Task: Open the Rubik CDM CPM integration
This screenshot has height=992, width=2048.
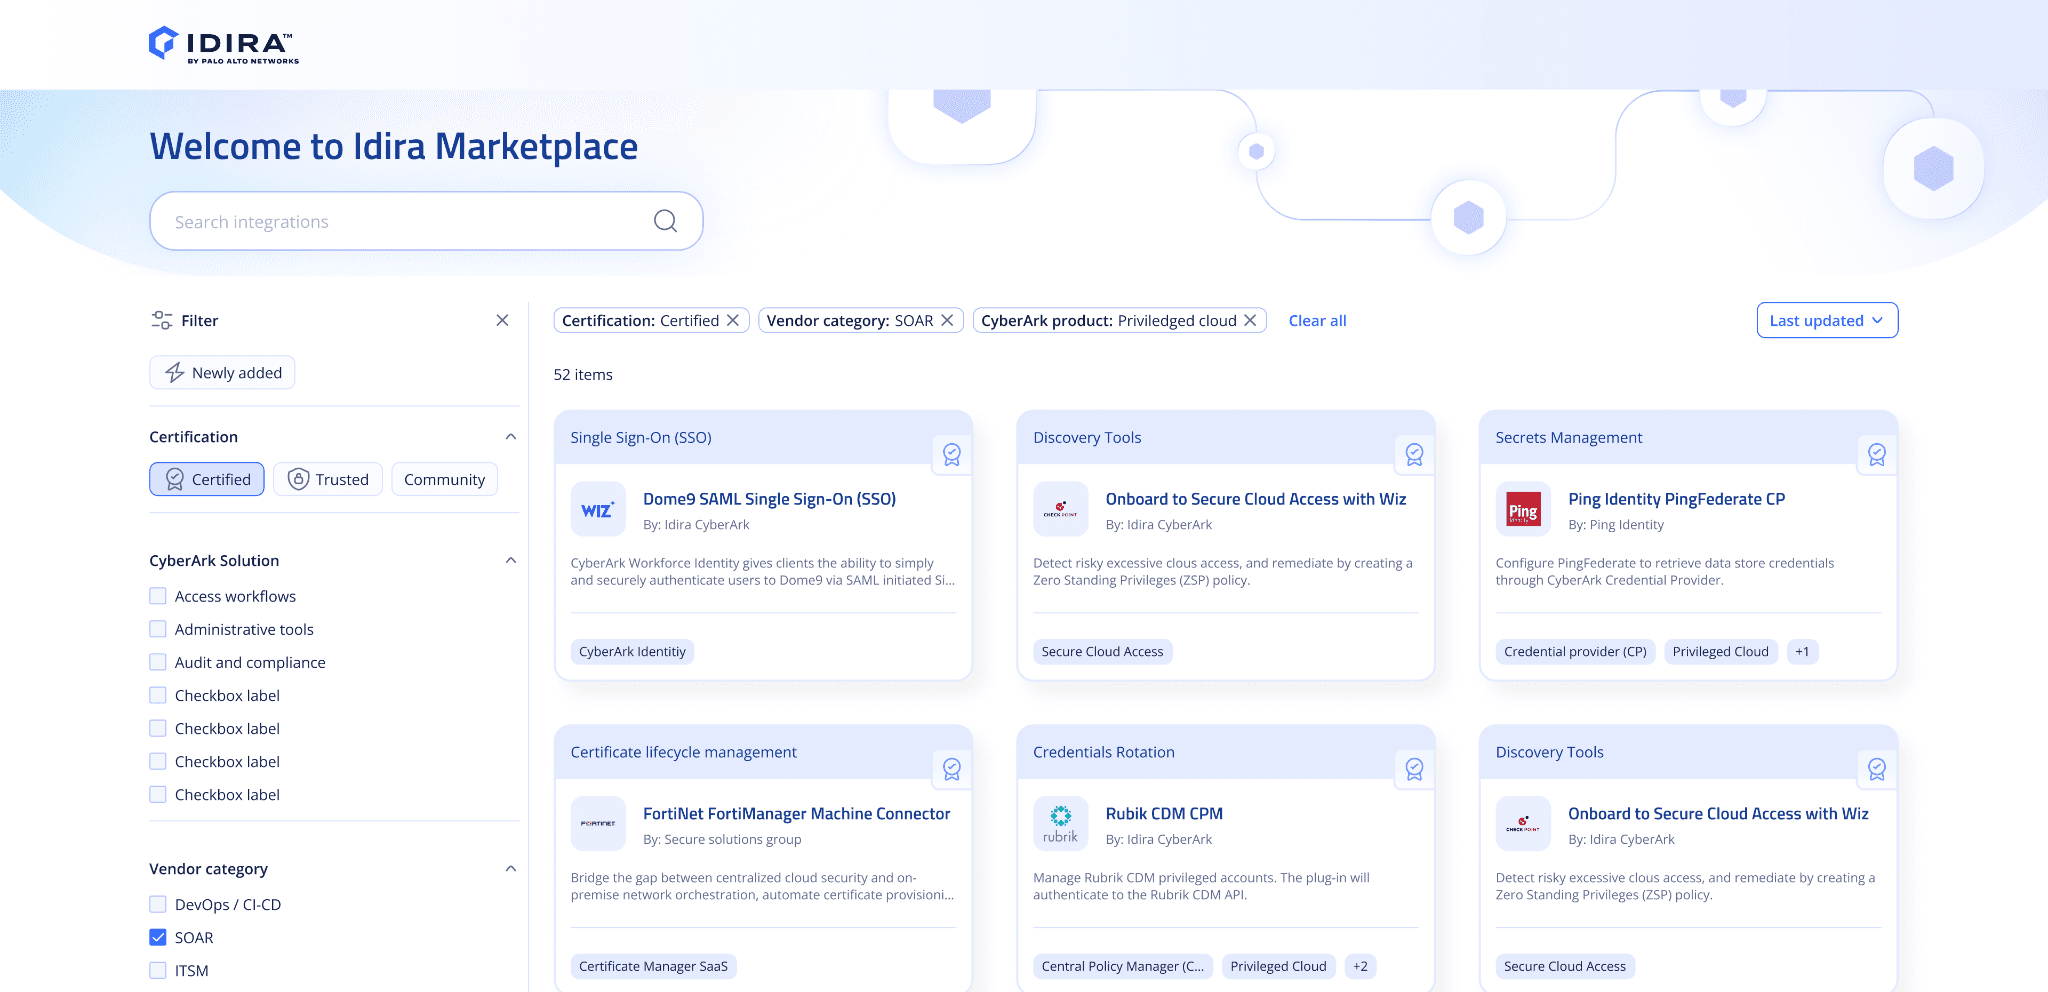Action: [1164, 814]
